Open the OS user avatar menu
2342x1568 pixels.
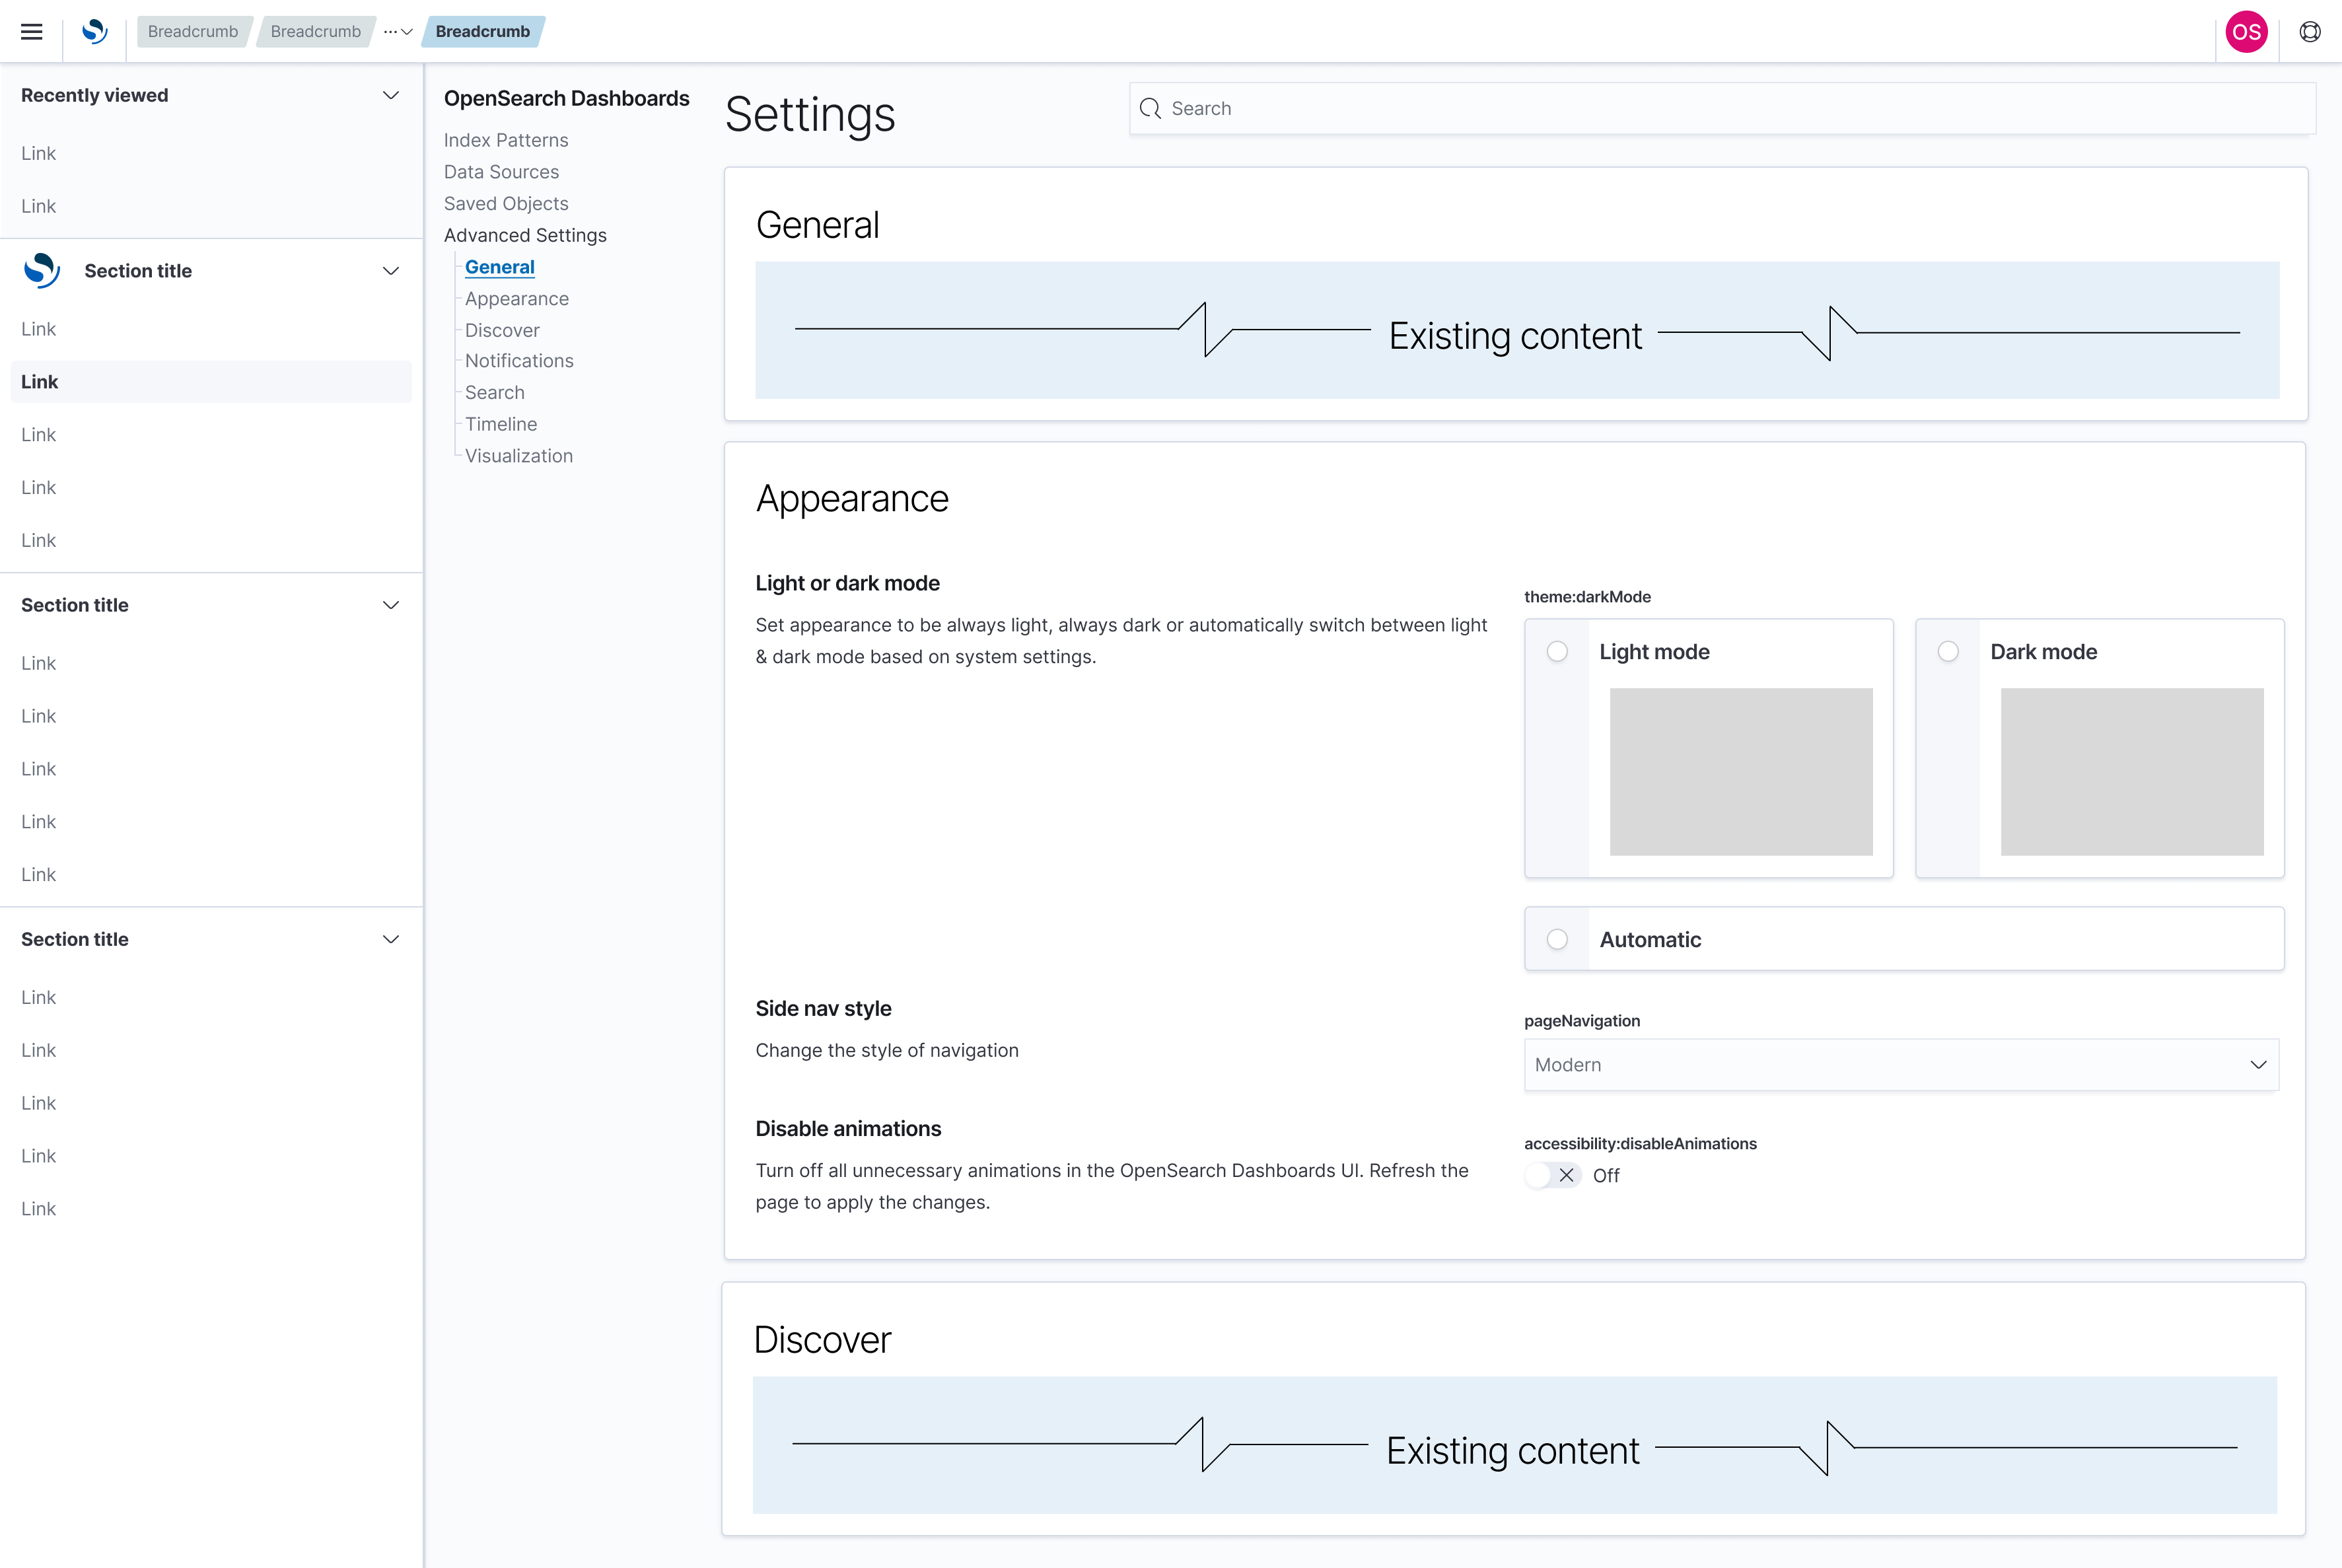tap(2246, 31)
